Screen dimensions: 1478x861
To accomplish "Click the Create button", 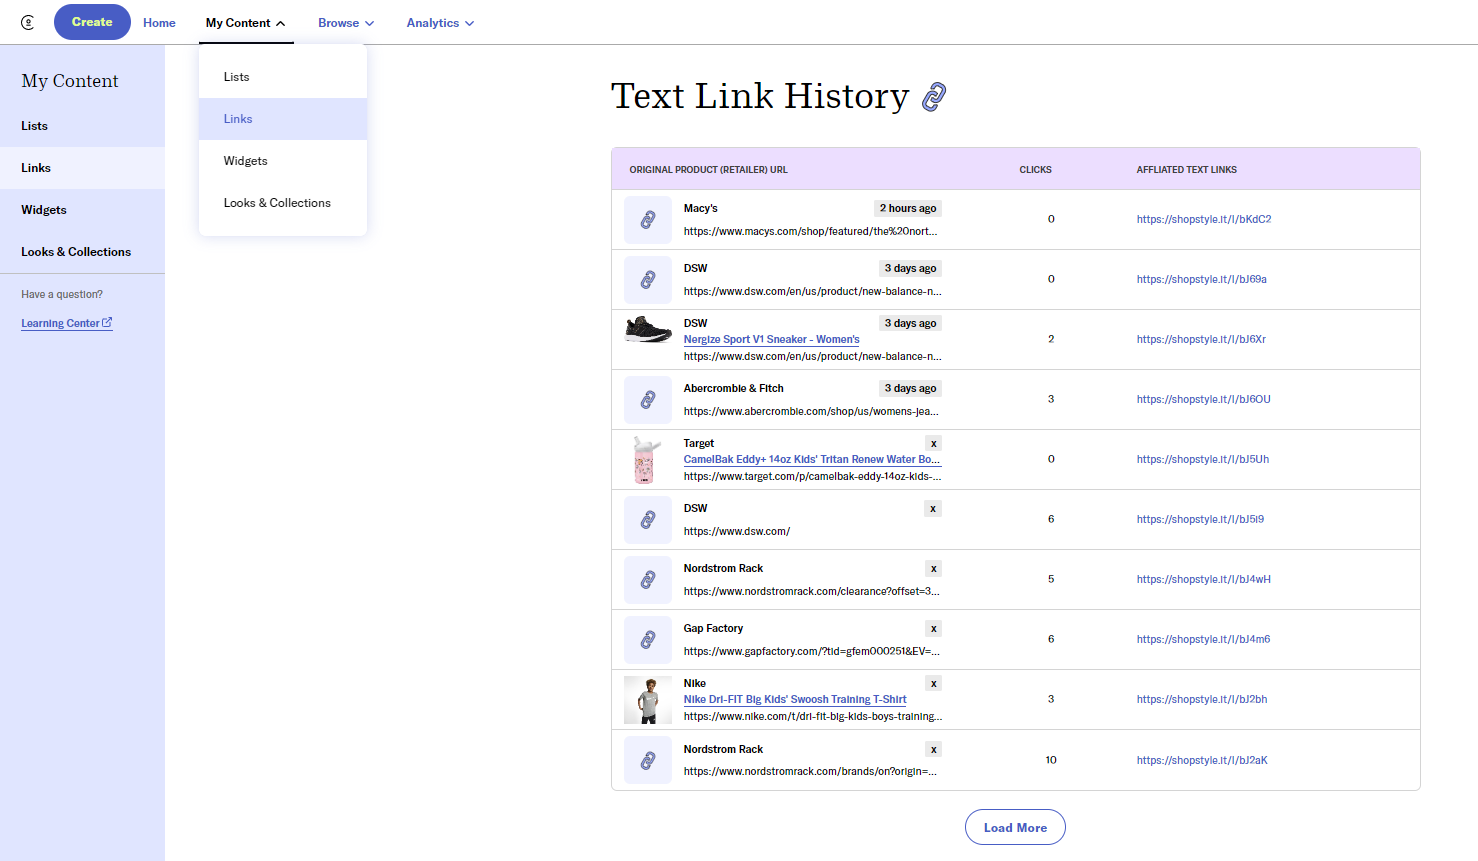I will click(x=92, y=22).
